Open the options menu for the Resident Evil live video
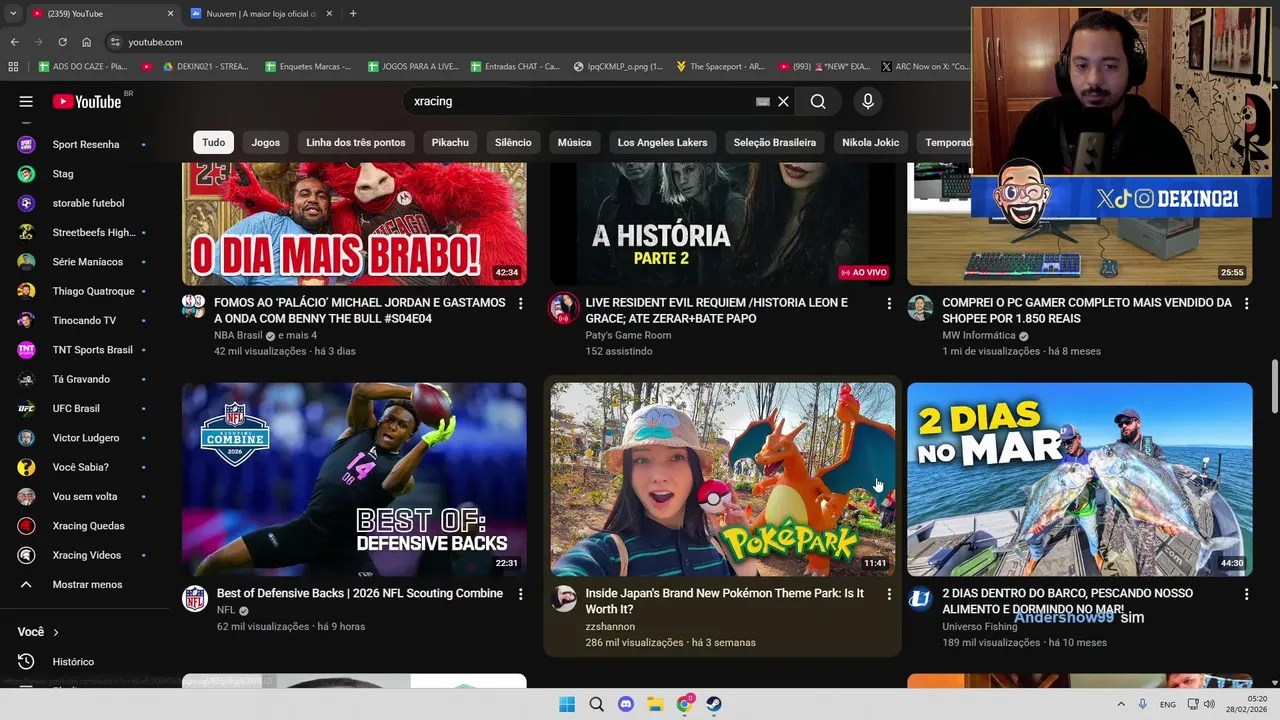The height and width of the screenshot is (720, 1280). (889, 303)
